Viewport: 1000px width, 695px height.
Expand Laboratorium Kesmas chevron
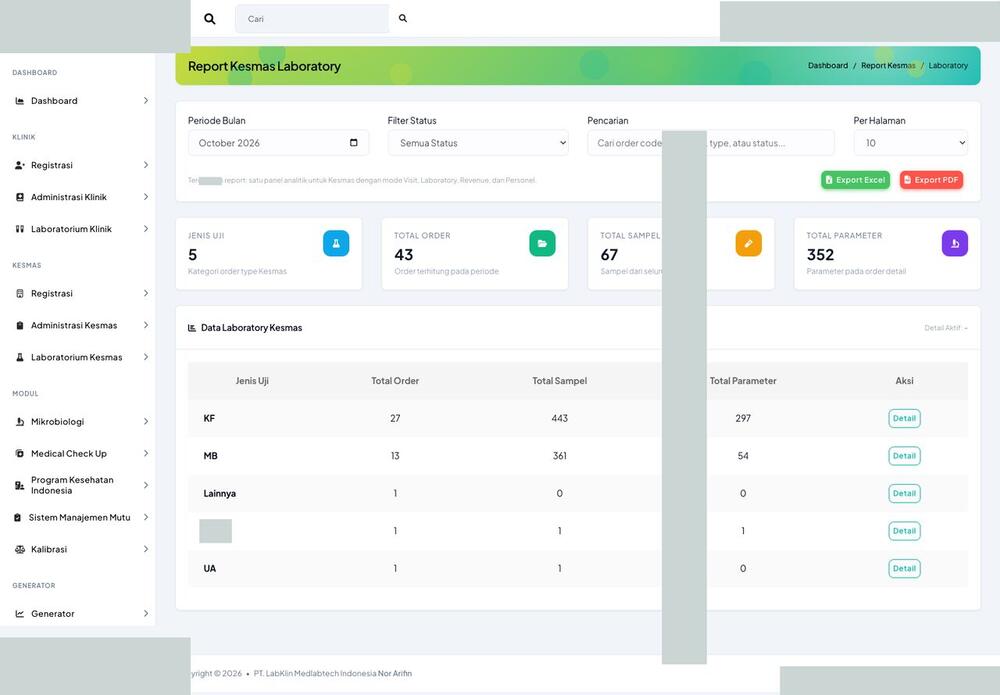click(x=146, y=357)
